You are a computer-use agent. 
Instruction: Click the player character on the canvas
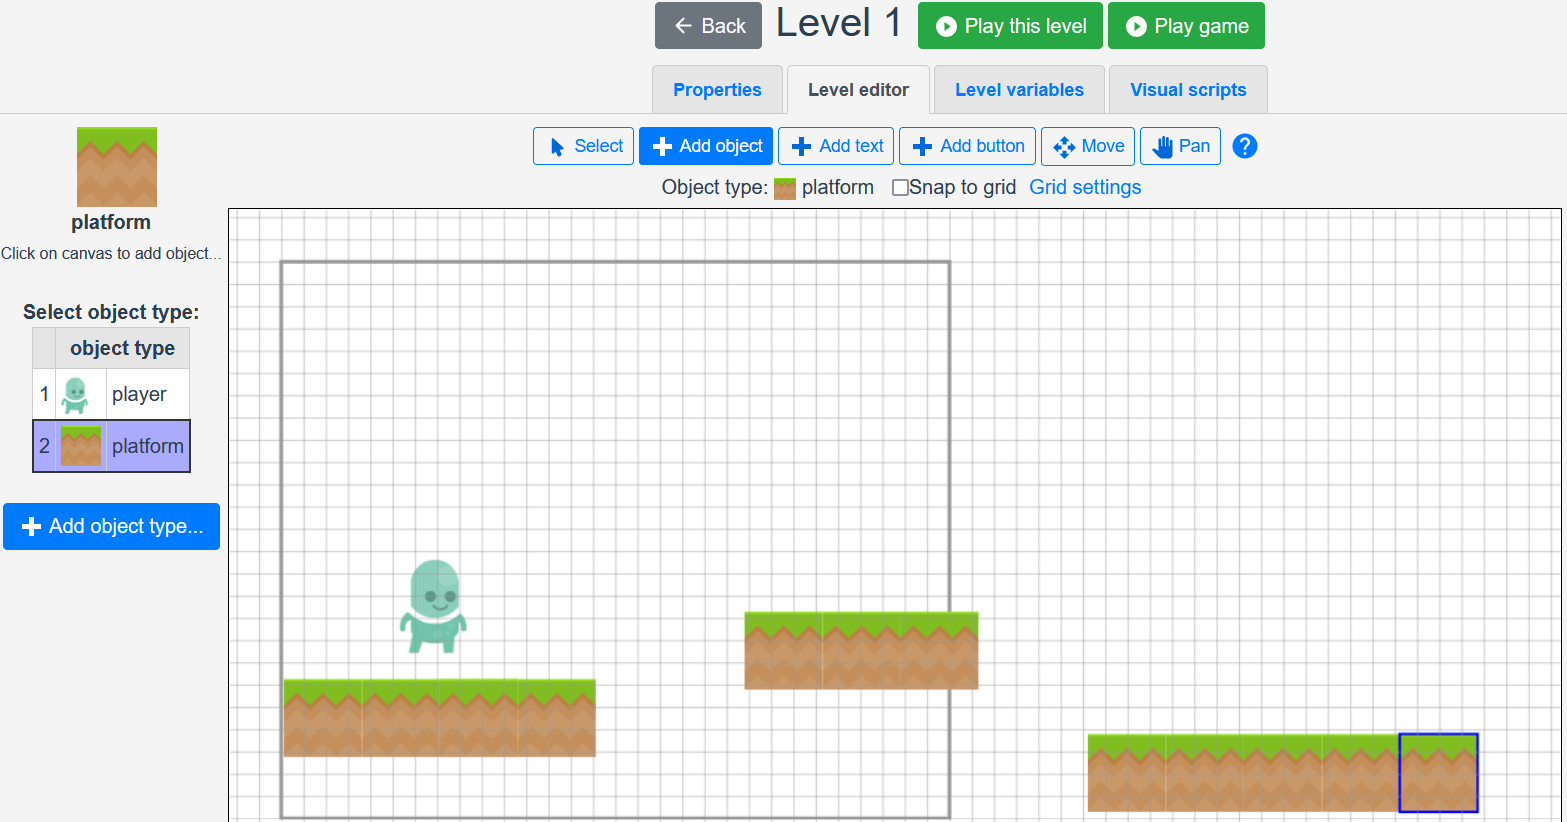click(x=434, y=606)
